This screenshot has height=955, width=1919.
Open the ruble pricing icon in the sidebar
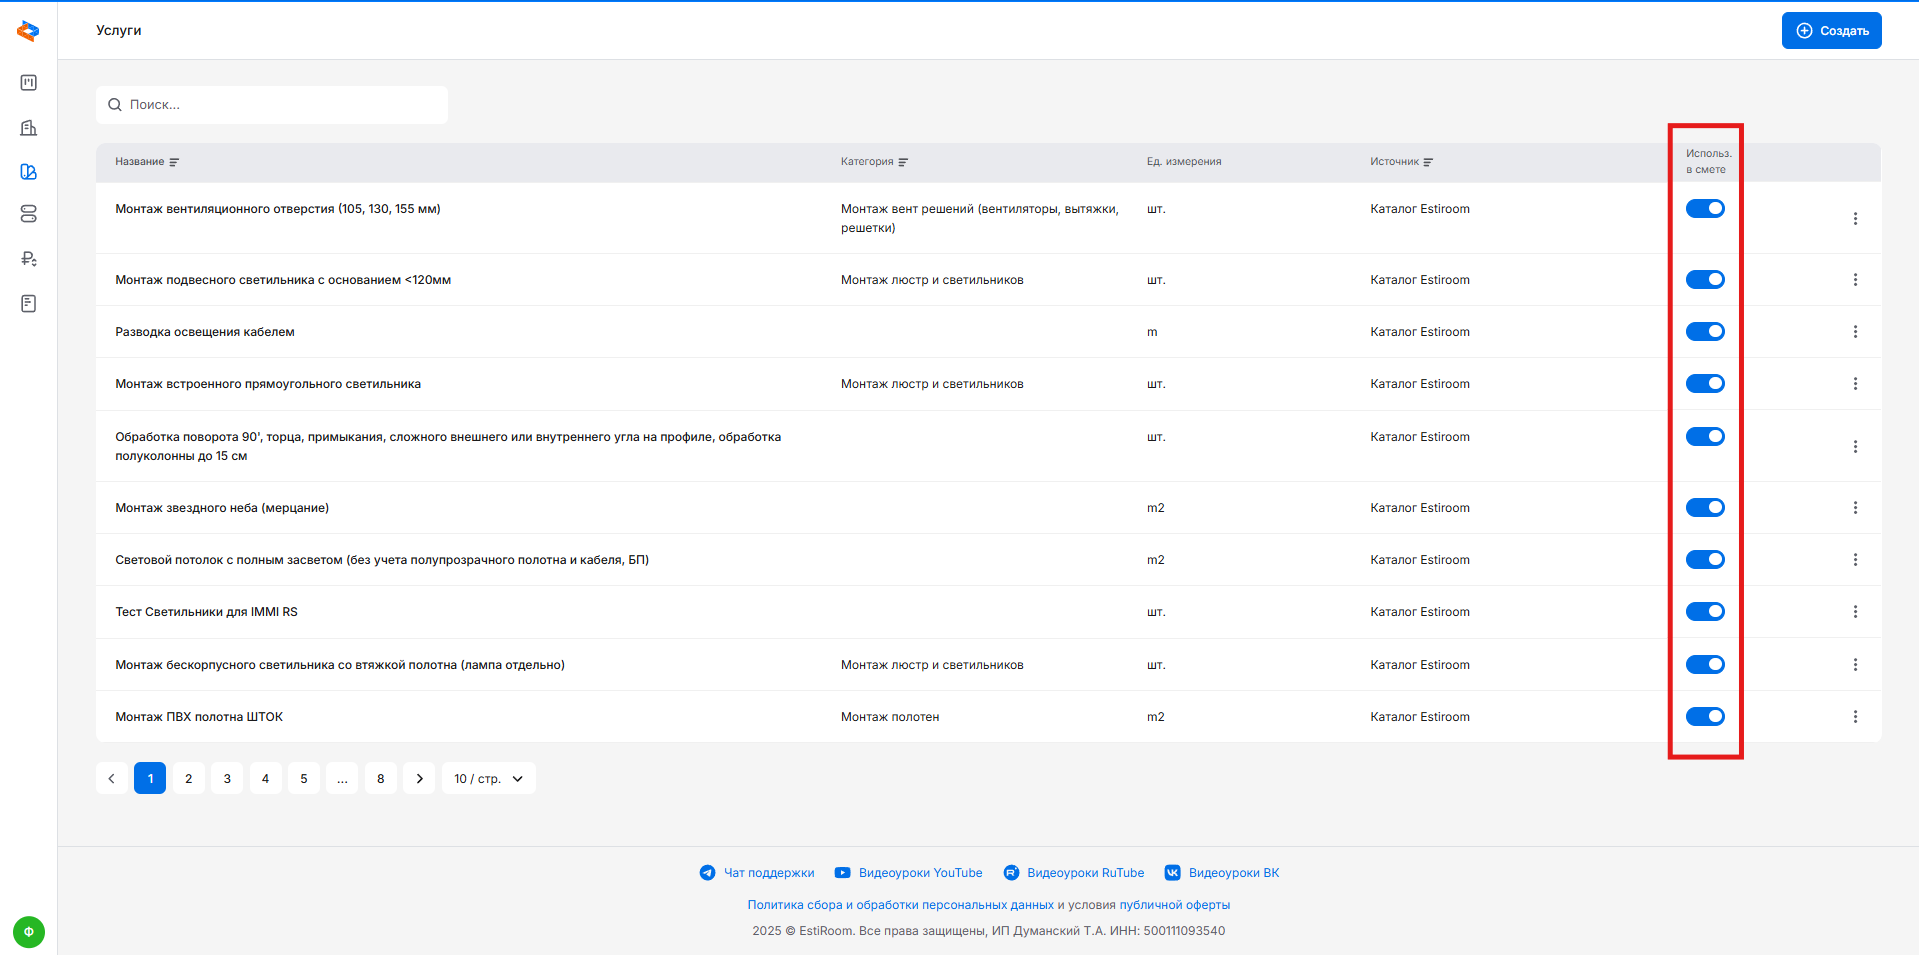29,259
